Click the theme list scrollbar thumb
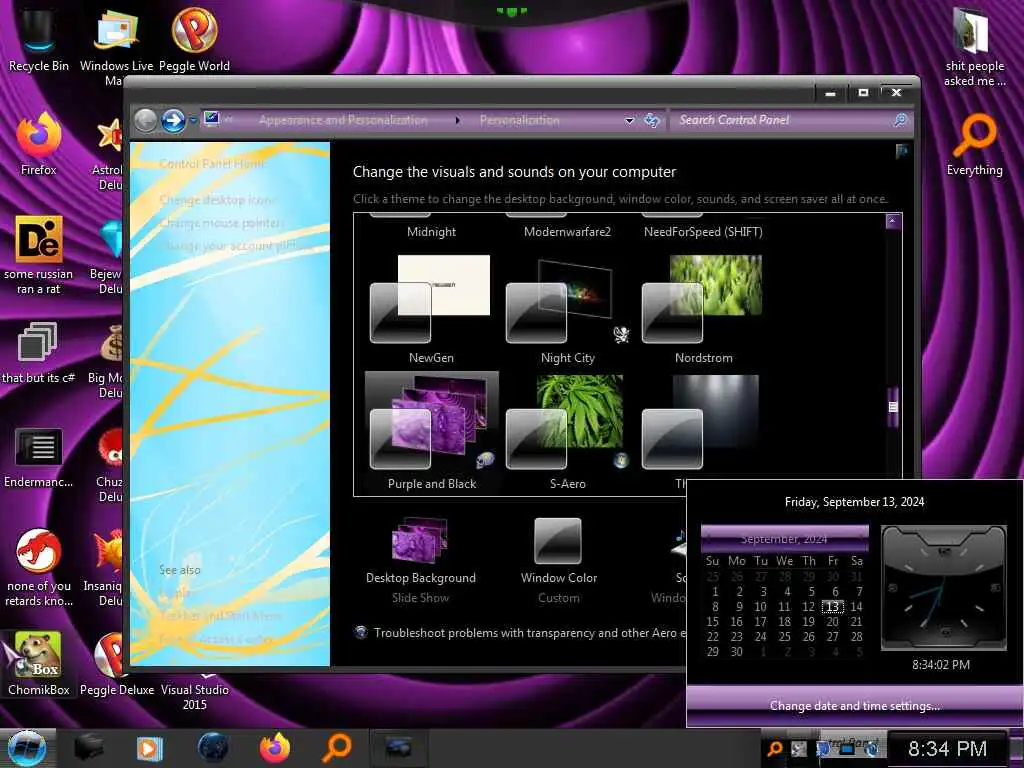This screenshot has height=768, width=1024. pyautogui.click(x=893, y=407)
